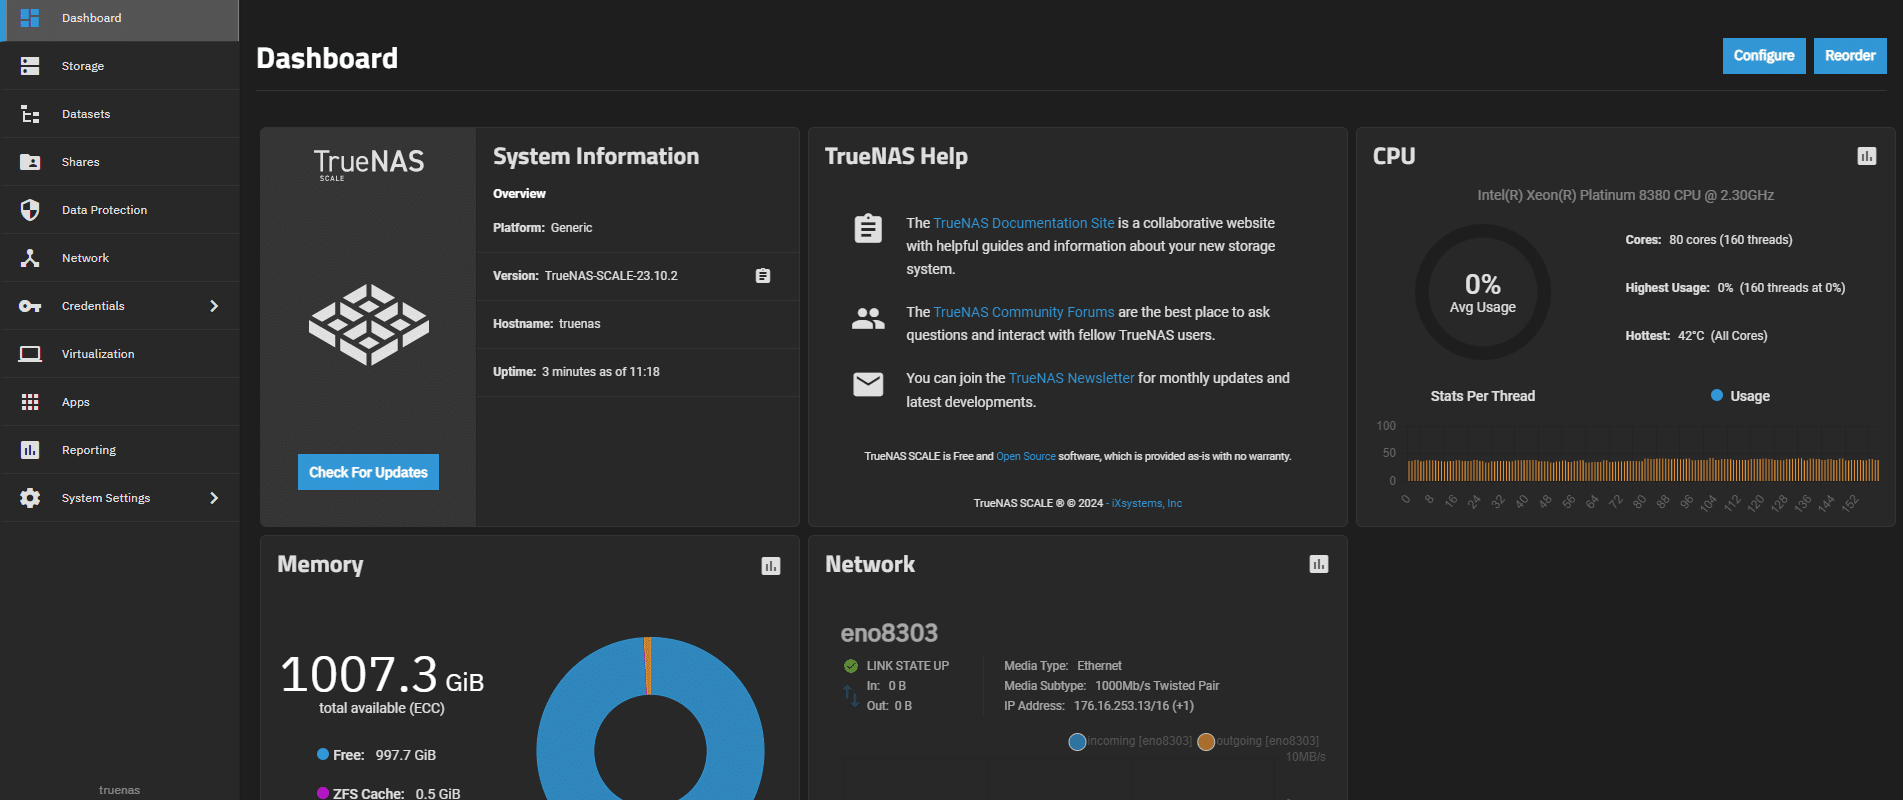Viewport: 1903px width, 800px height.
Task: Open the Virtualization menu item
Action: click(120, 354)
